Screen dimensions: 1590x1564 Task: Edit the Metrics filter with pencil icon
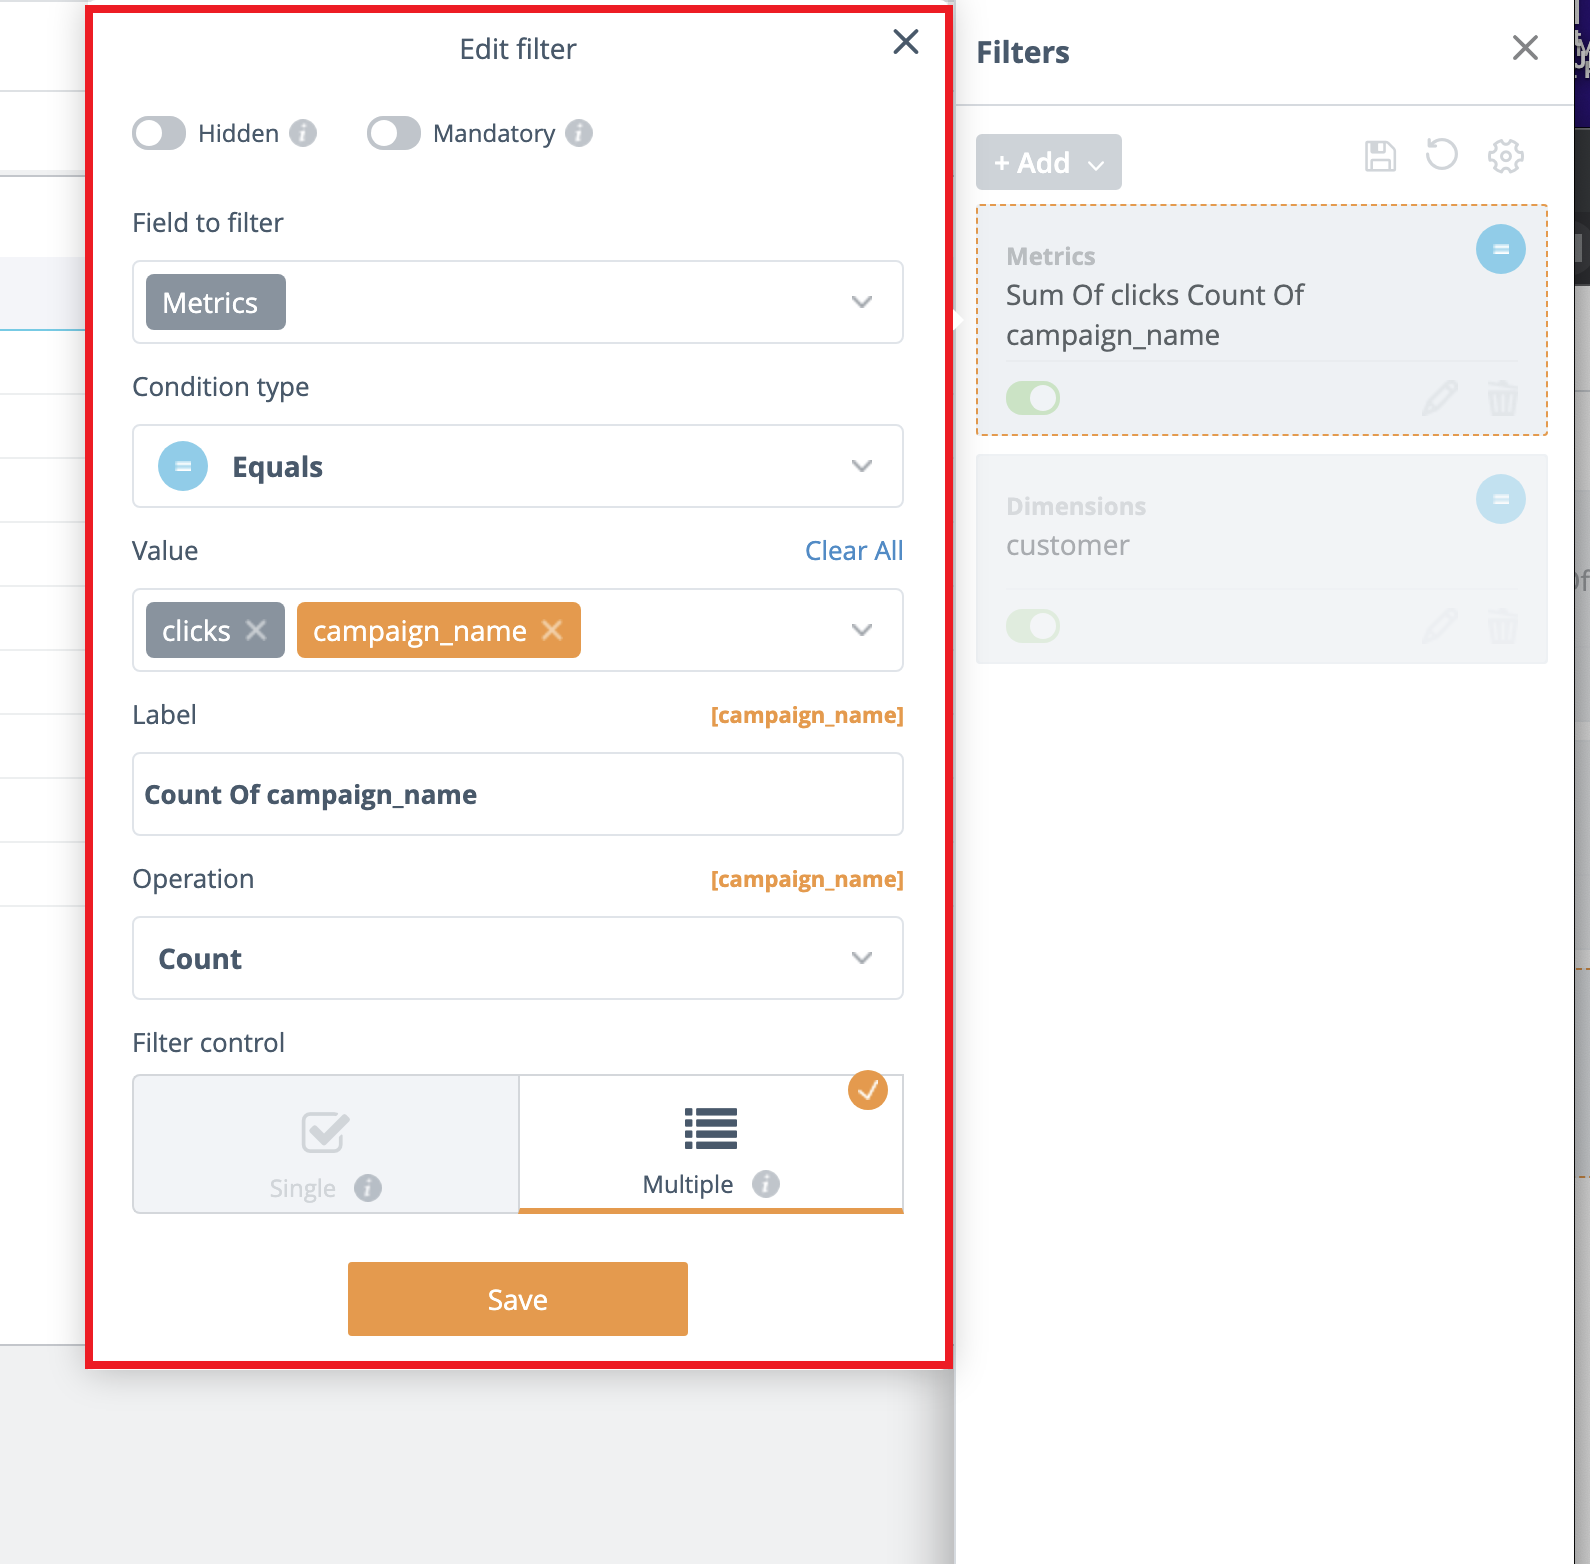[x=1440, y=398]
